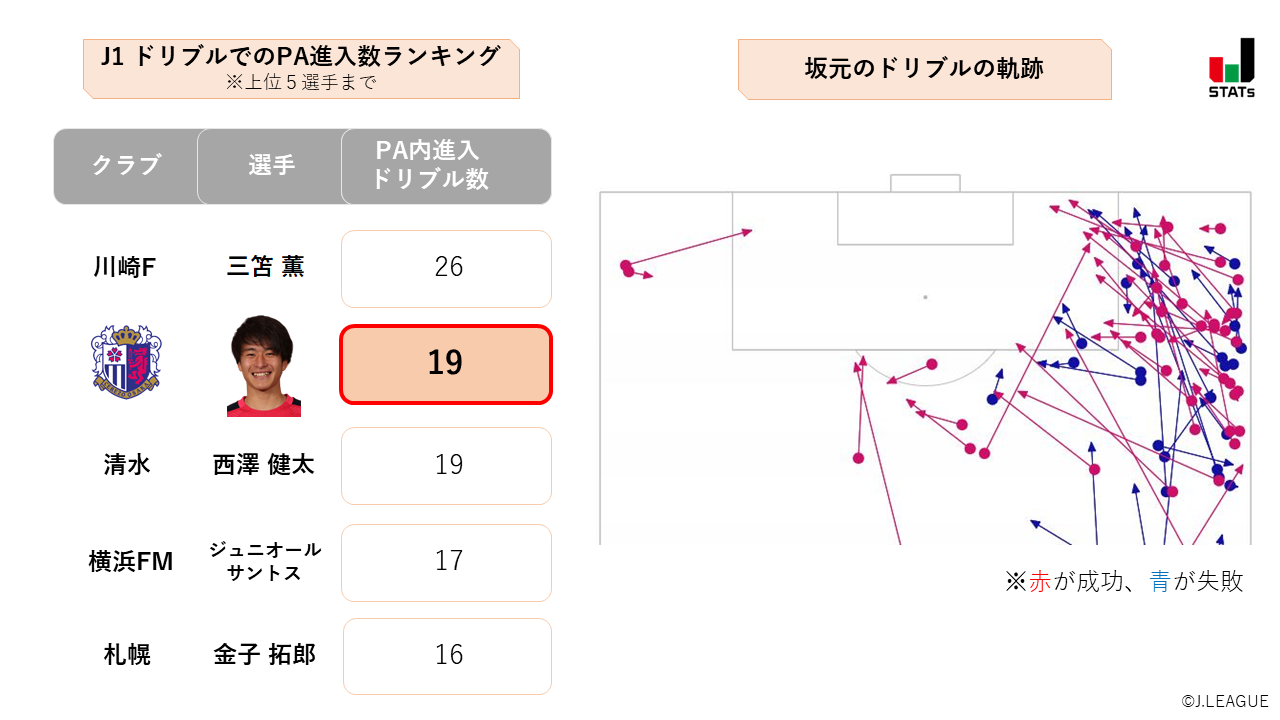The height and width of the screenshot is (720, 1280).
Task: Click the highlighted red-bordered 19 box
Action: tap(446, 364)
